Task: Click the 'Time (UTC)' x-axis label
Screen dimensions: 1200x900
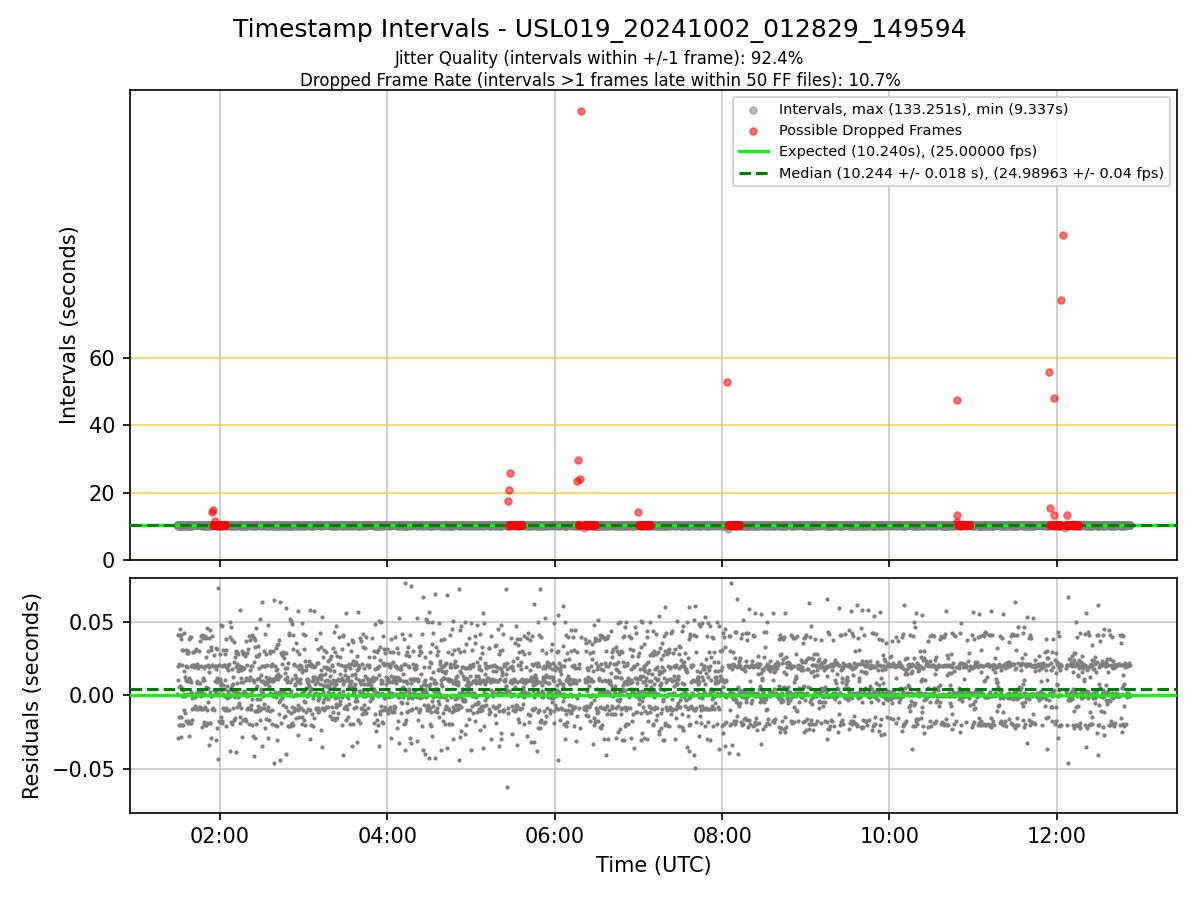Action: click(653, 865)
